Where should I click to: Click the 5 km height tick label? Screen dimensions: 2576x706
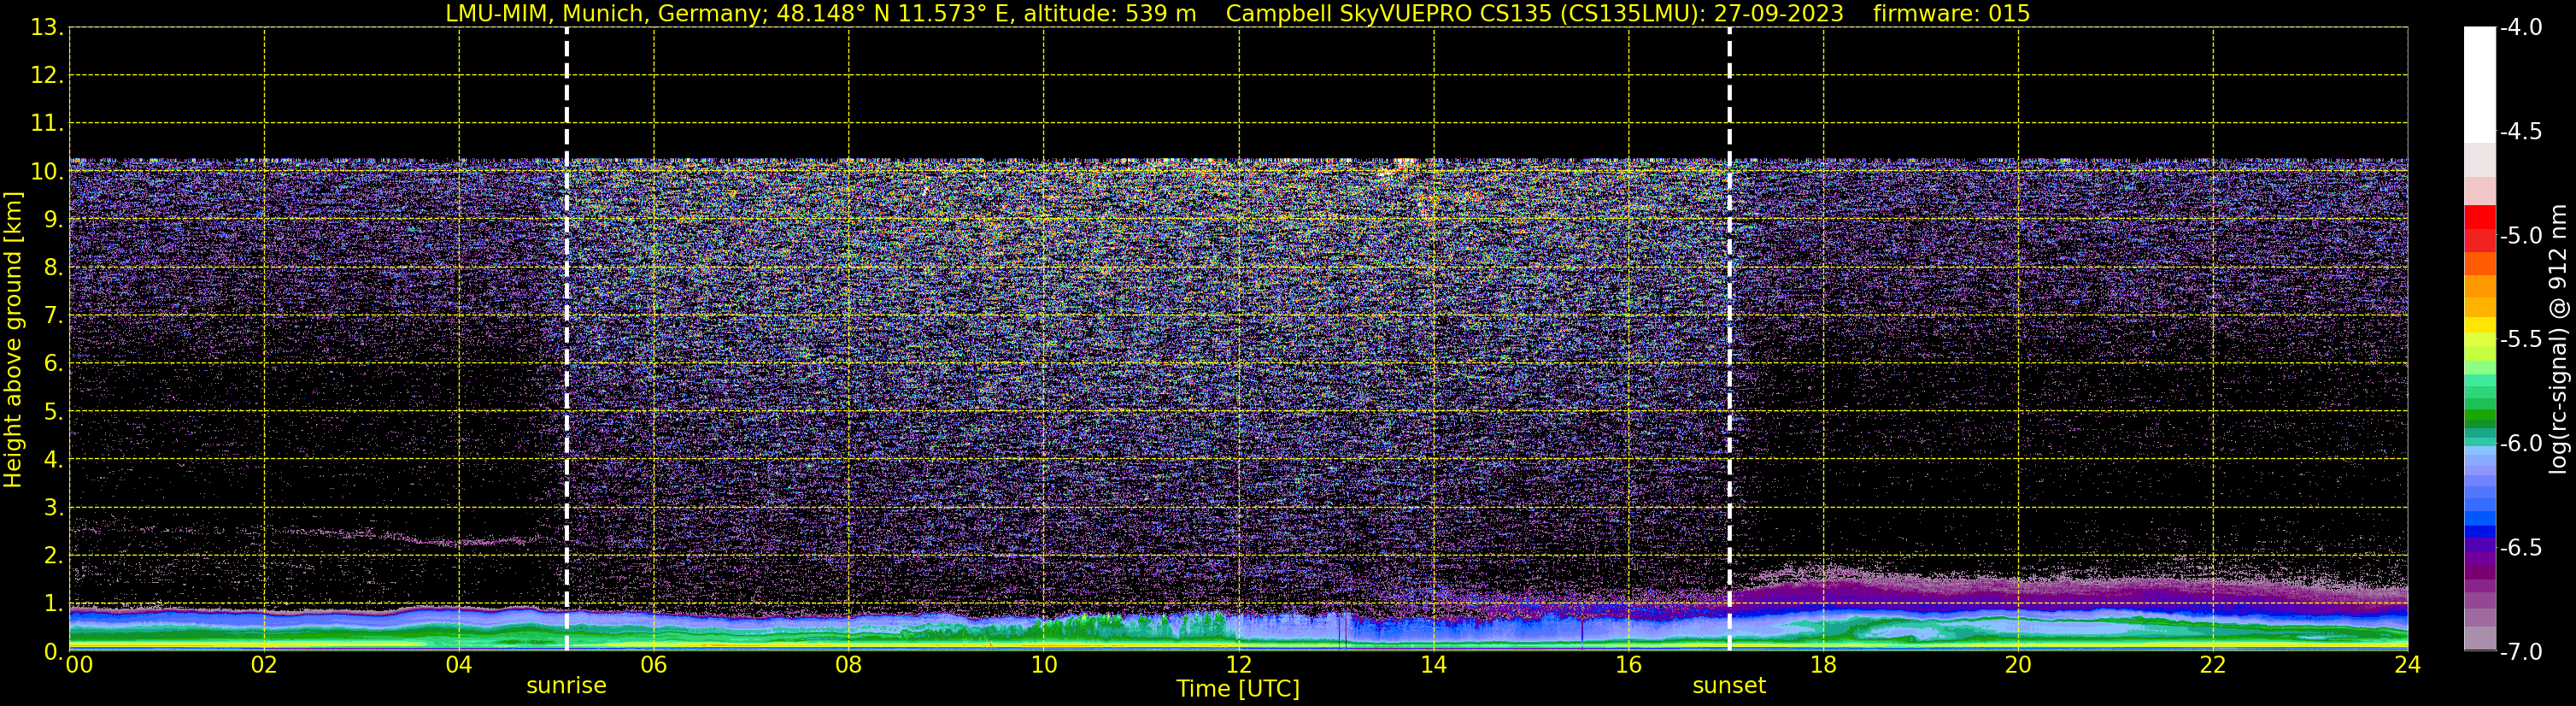(x=51, y=412)
